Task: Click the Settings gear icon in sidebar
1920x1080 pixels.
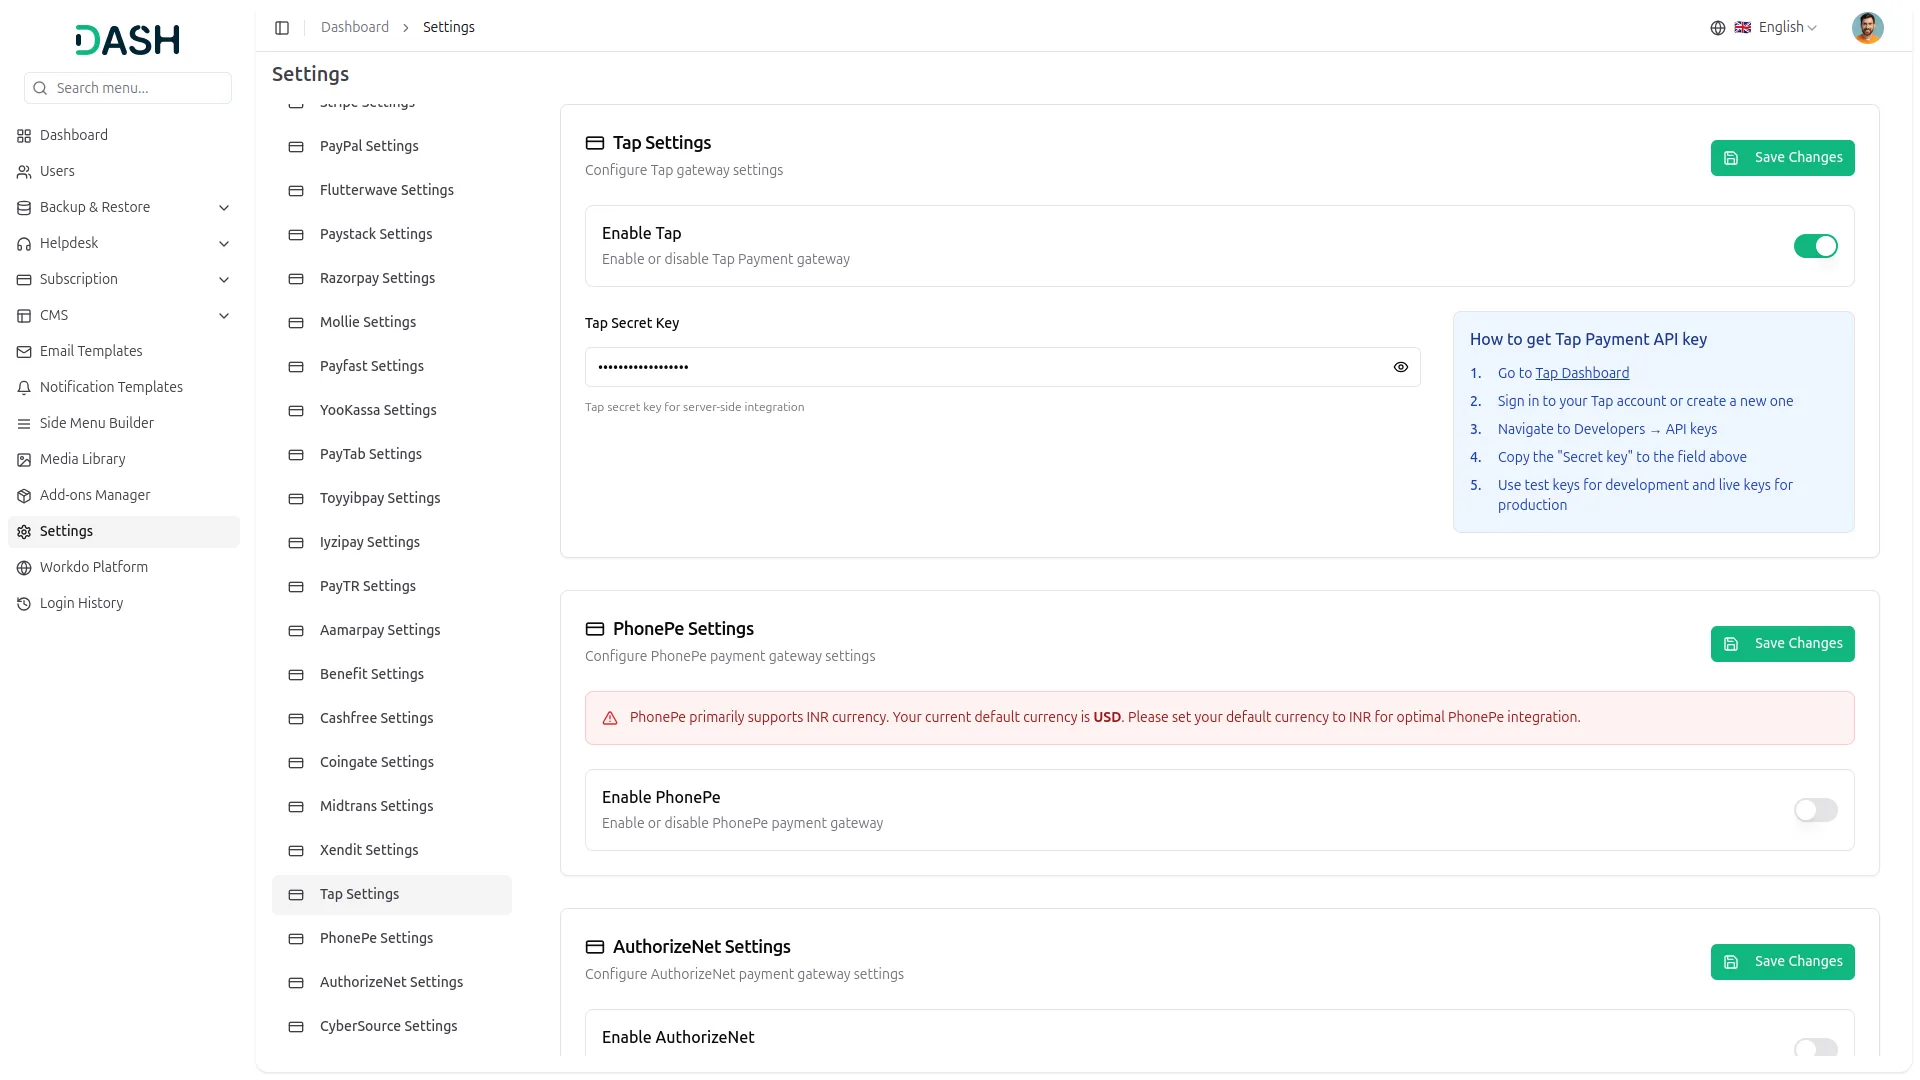Action: (x=24, y=532)
